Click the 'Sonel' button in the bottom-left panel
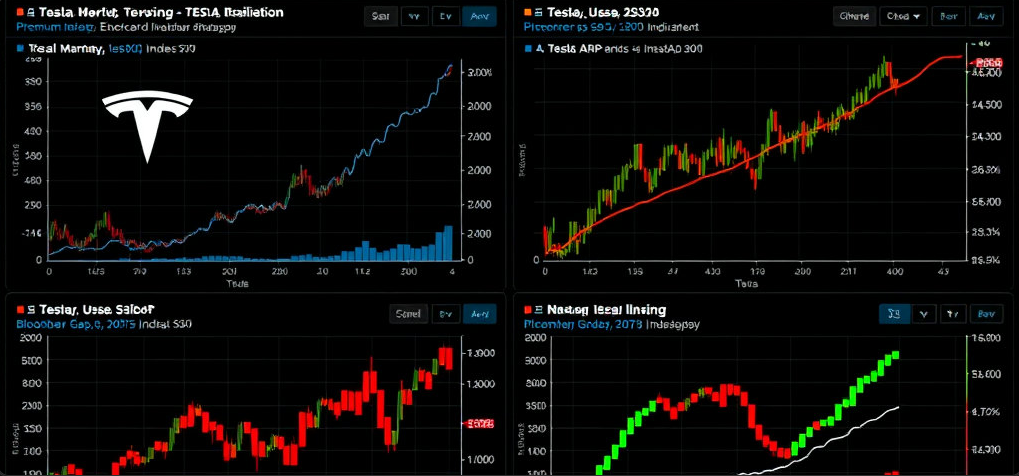This screenshot has height=476, width=1019. pos(408,314)
